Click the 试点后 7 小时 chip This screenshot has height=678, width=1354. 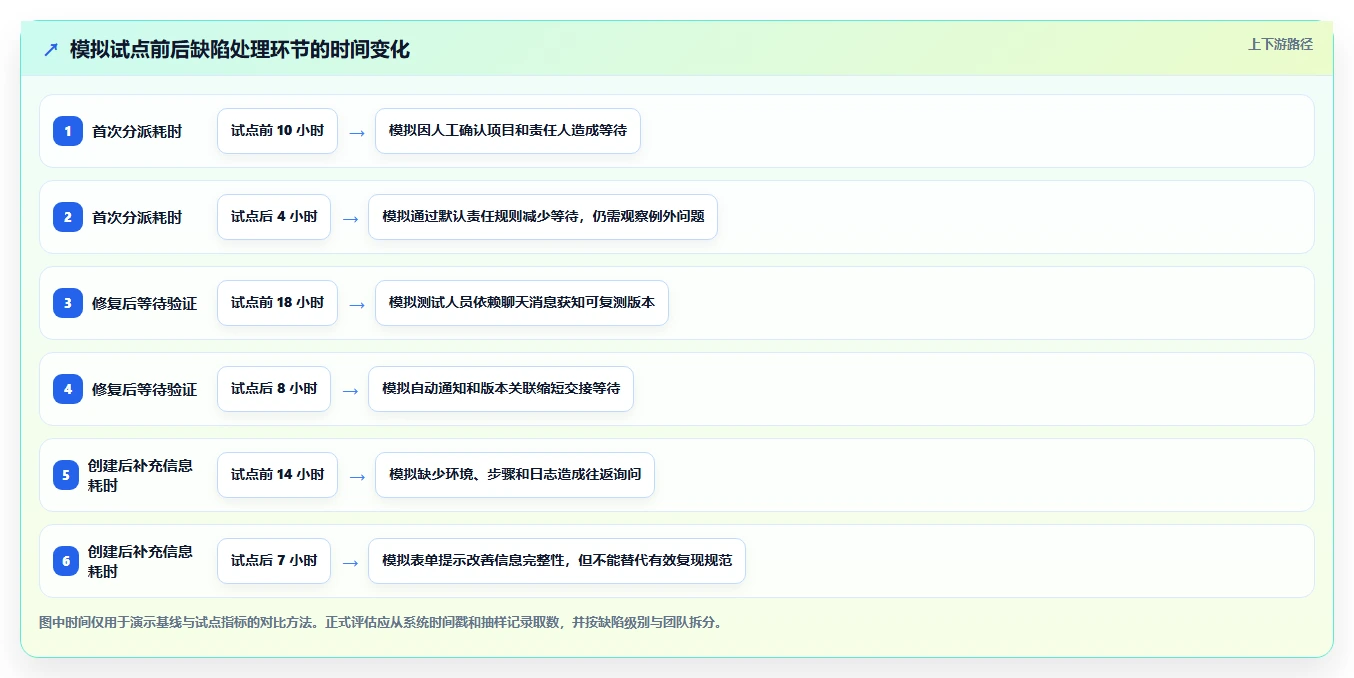pyautogui.click(x=274, y=561)
